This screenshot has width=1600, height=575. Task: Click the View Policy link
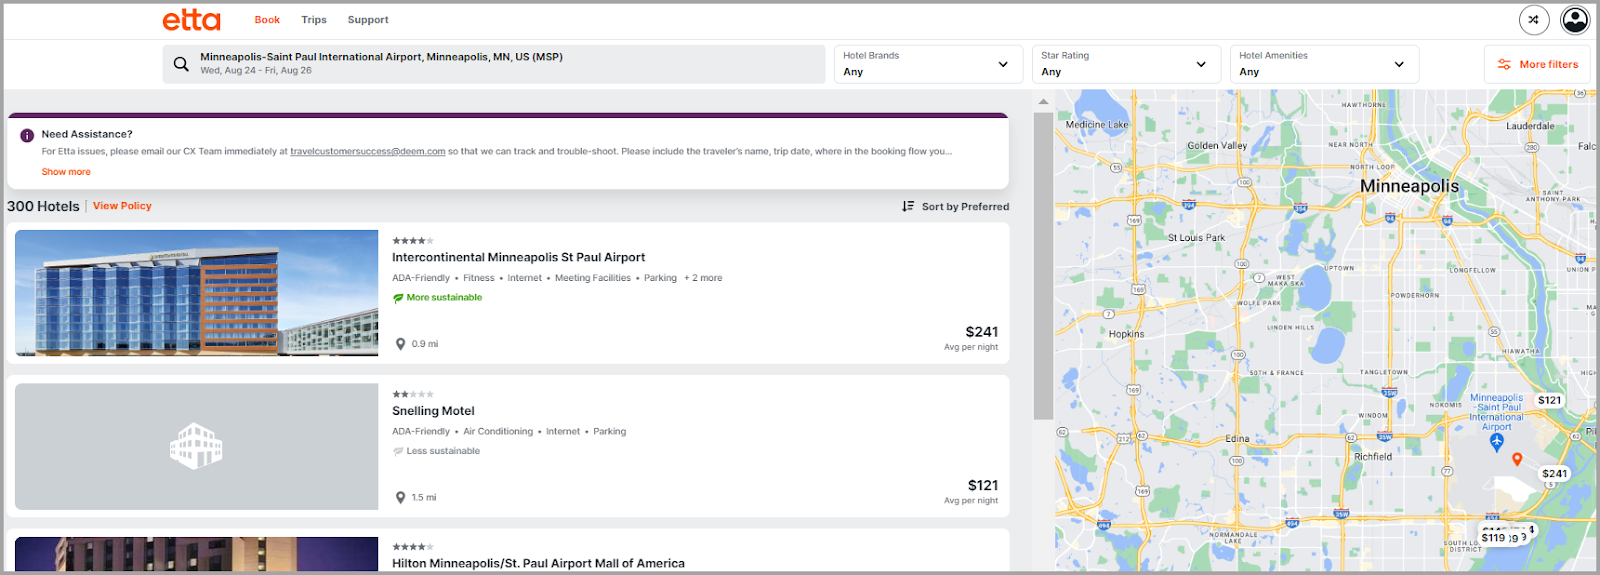[x=122, y=206]
